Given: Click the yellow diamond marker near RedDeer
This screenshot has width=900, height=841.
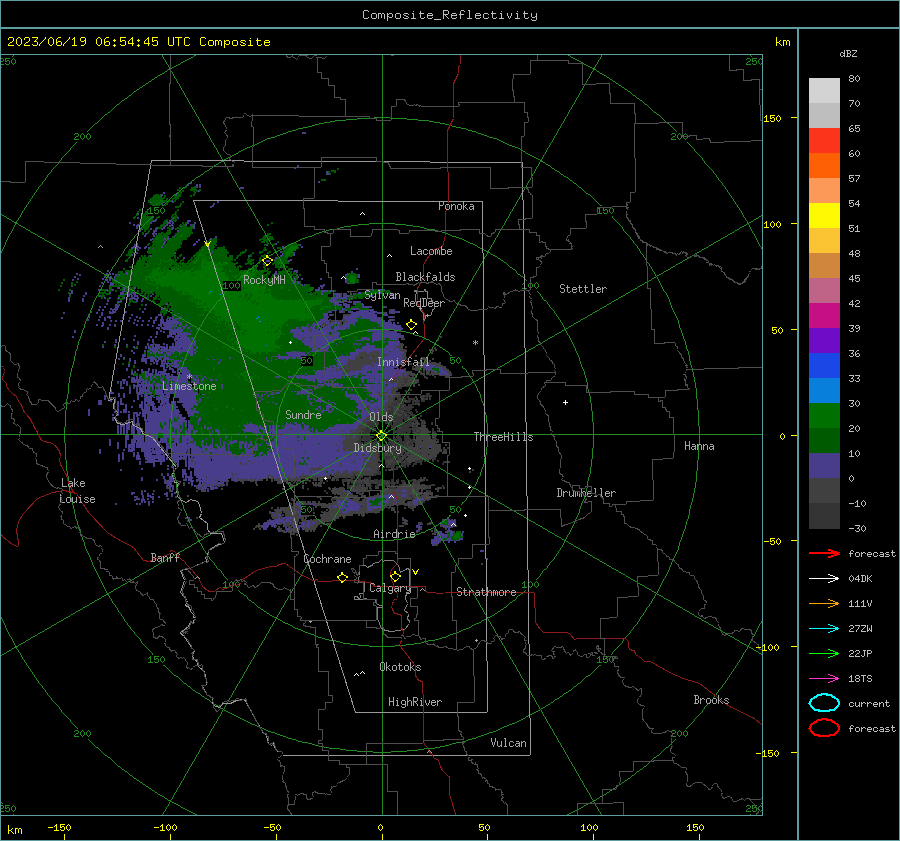Looking at the screenshot, I should click(411, 325).
